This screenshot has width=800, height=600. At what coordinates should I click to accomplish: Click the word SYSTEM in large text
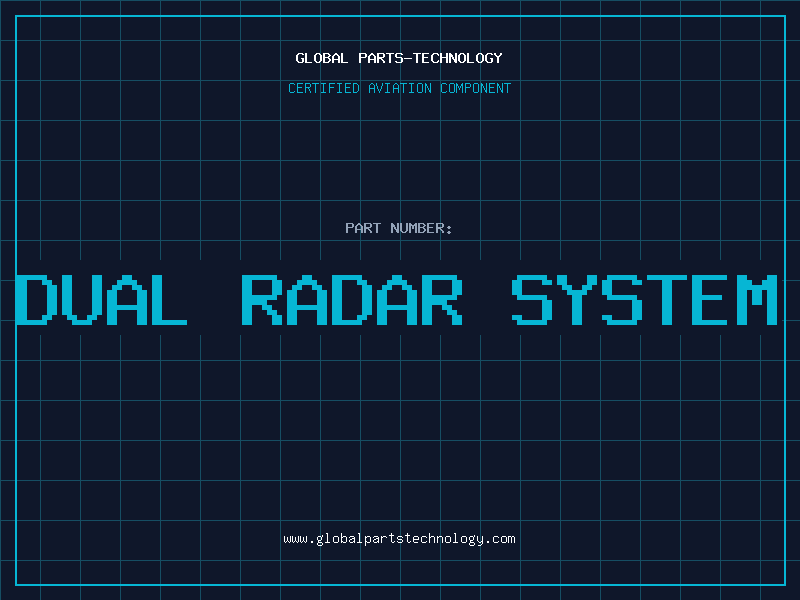[x=645, y=299]
